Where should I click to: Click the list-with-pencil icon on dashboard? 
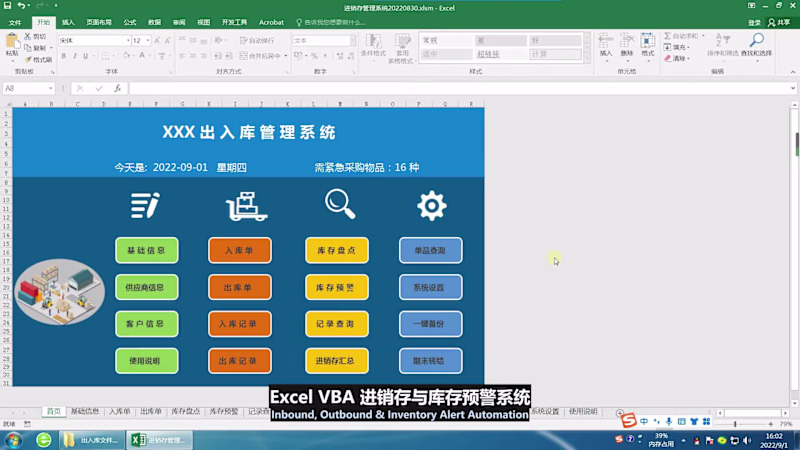tap(145, 206)
